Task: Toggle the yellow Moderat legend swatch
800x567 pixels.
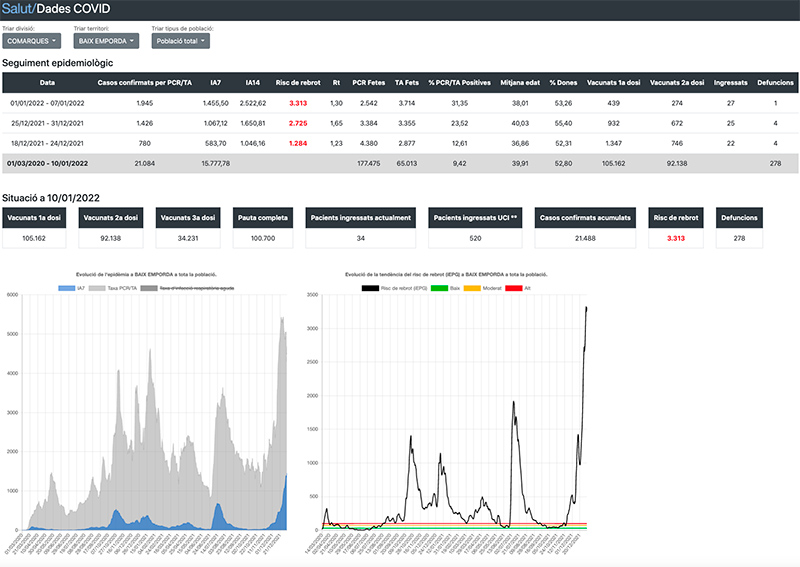Action: (x=472, y=288)
